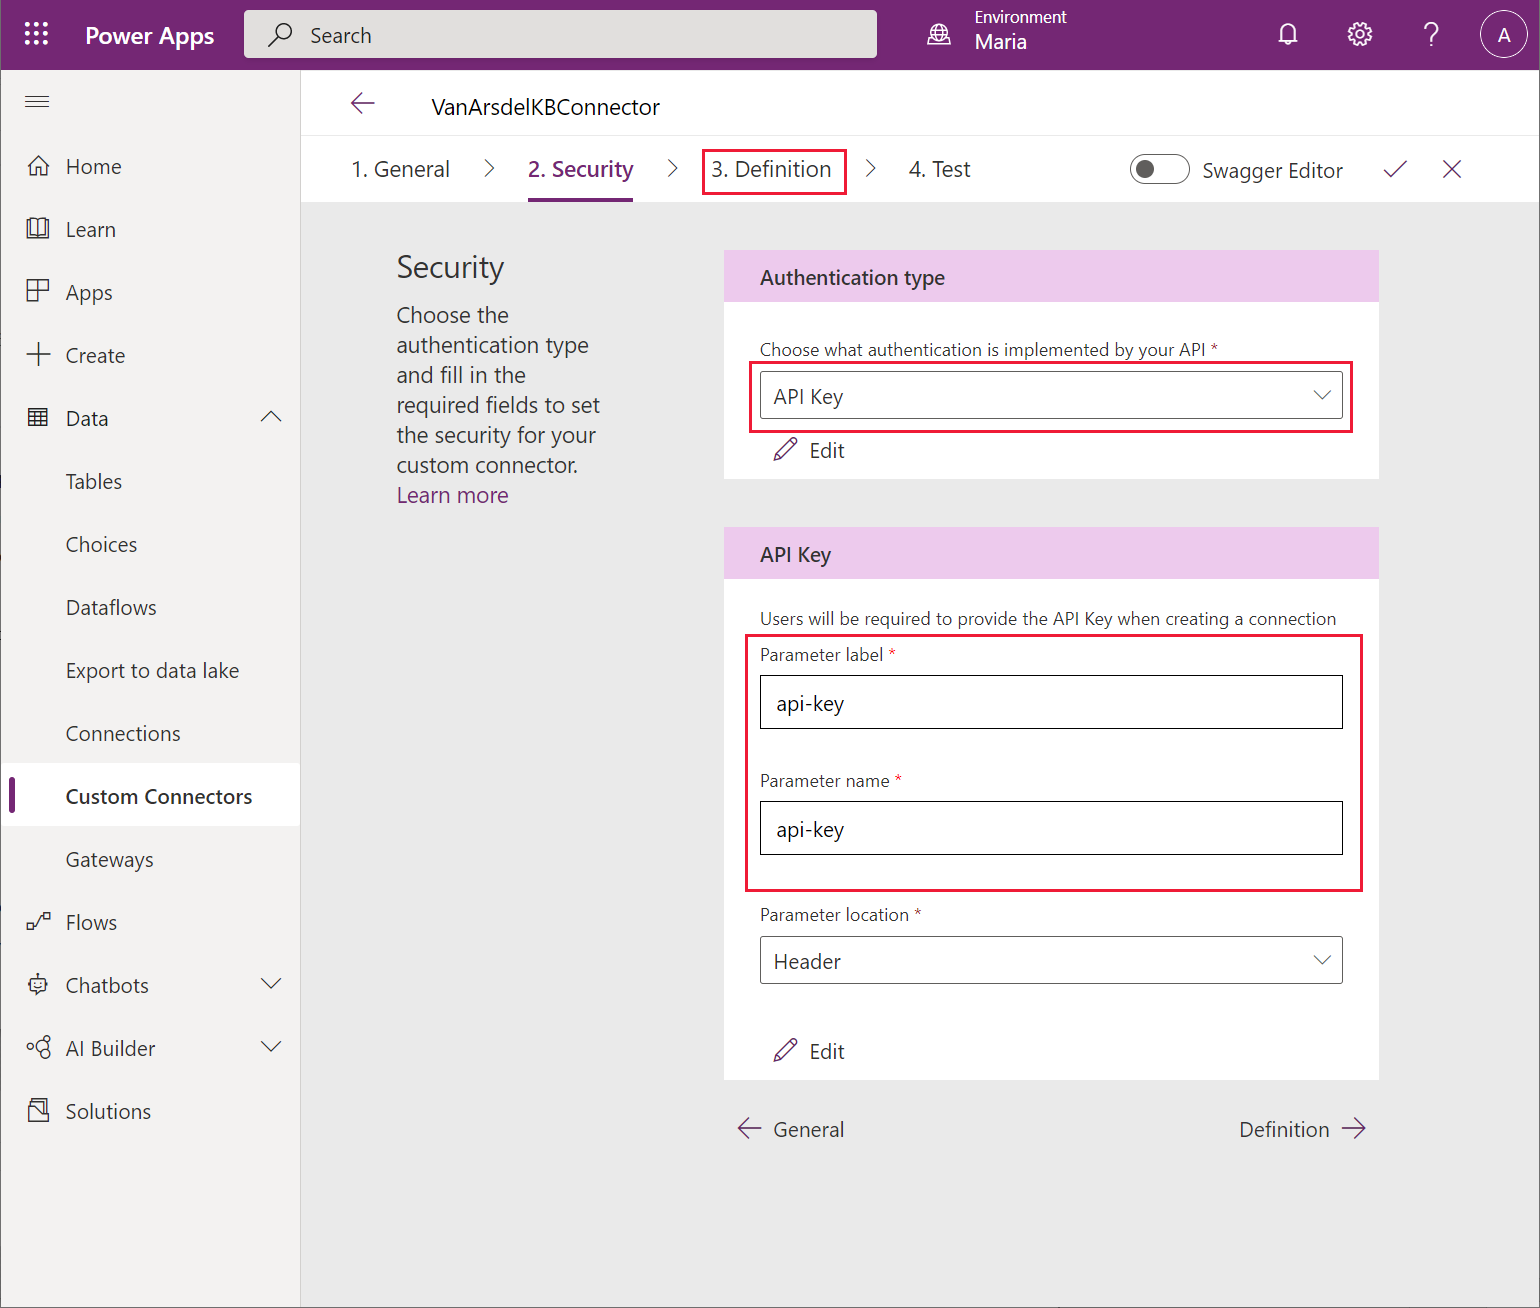1540x1308 pixels.
Task: Proceed to Definition step link
Action: 1302,1130
